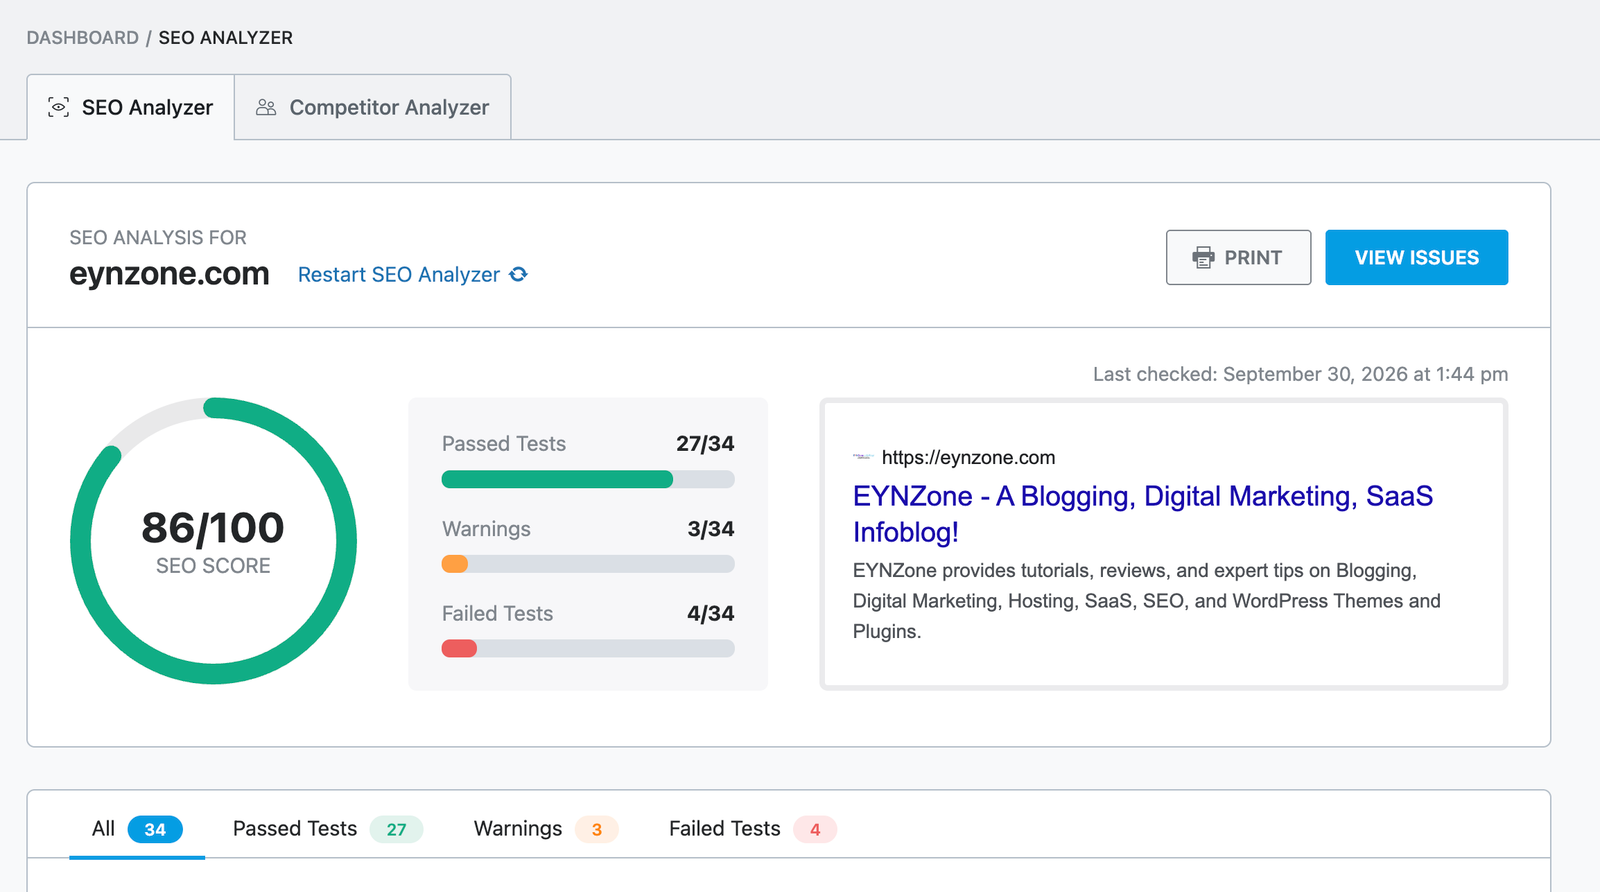Image resolution: width=1600 pixels, height=892 pixels.
Task: Open the SEO Analyzer tab
Action: pos(131,107)
